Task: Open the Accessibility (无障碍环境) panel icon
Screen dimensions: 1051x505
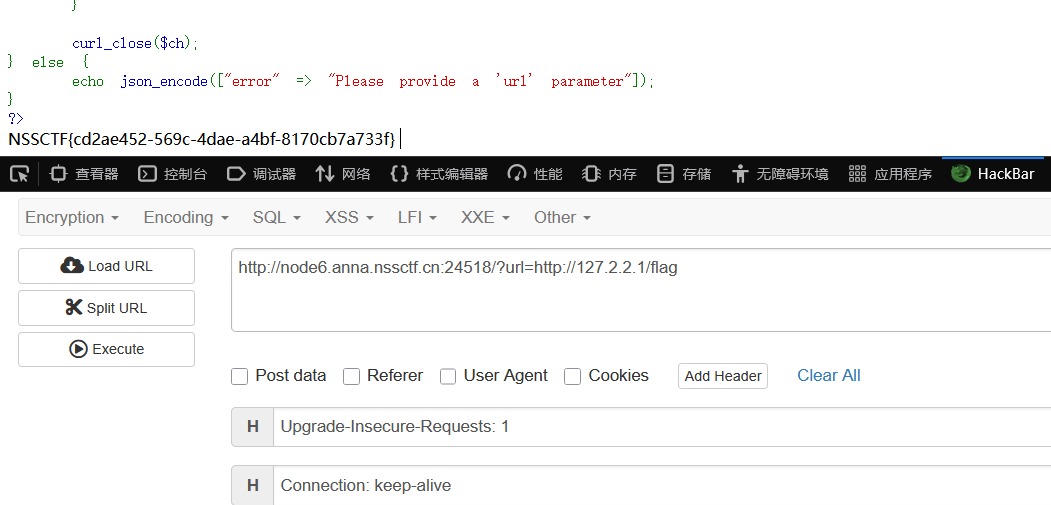Action: point(740,174)
